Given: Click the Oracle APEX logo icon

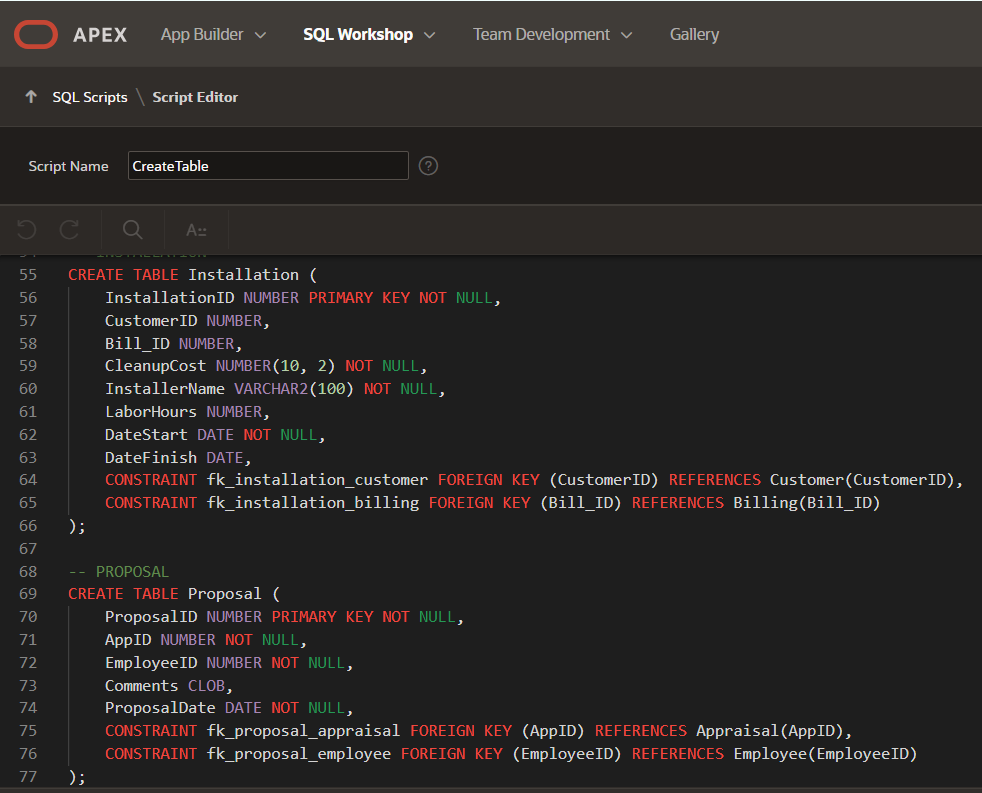Looking at the screenshot, I should (36, 34).
